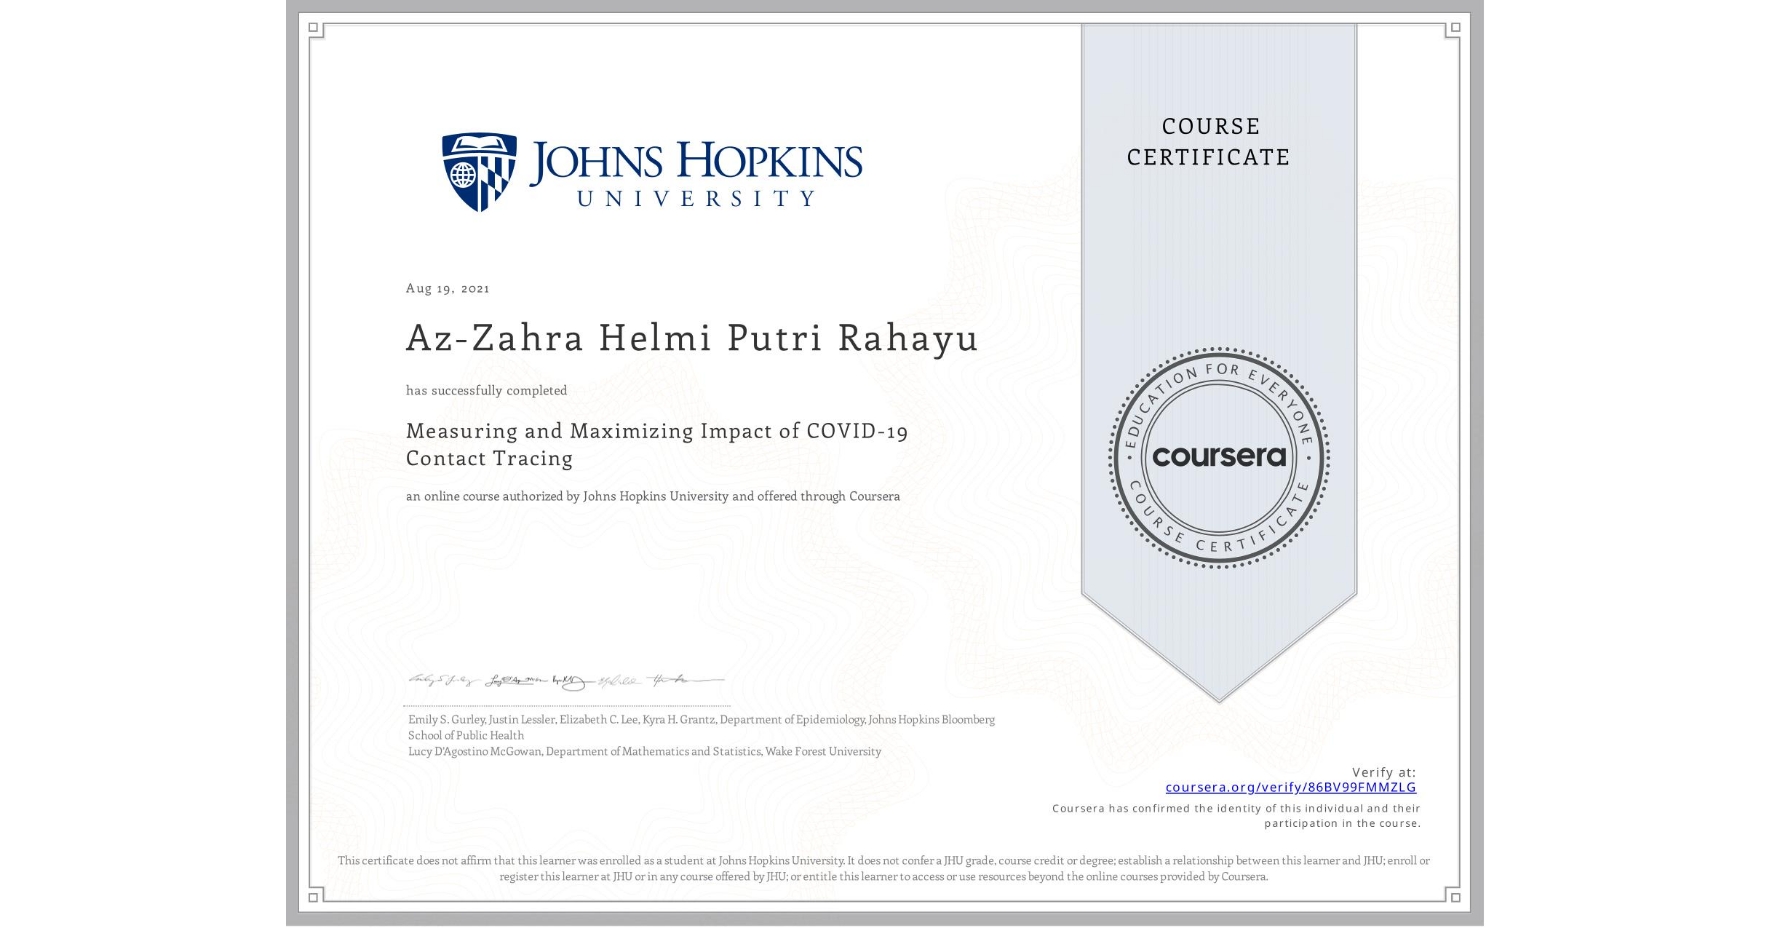Select the recipient name Az-Zahra Helmi Putri Rahayu

pyautogui.click(x=692, y=339)
